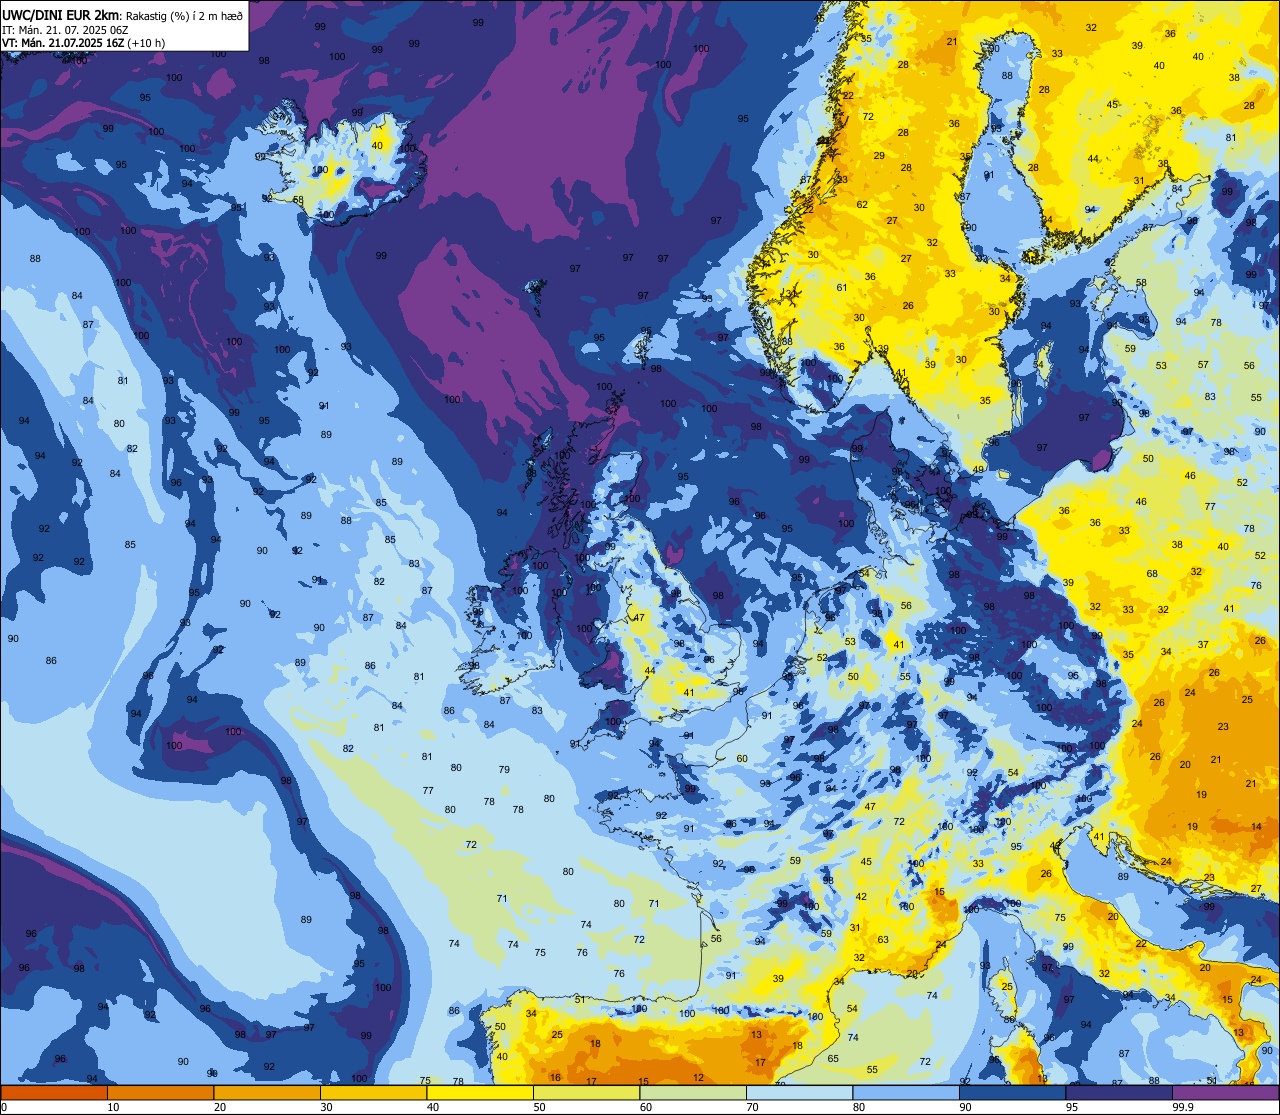The height and width of the screenshot is (1115, 1280).
Task: Click the 20–30% legend color segment
Action: pos(267,1093)
